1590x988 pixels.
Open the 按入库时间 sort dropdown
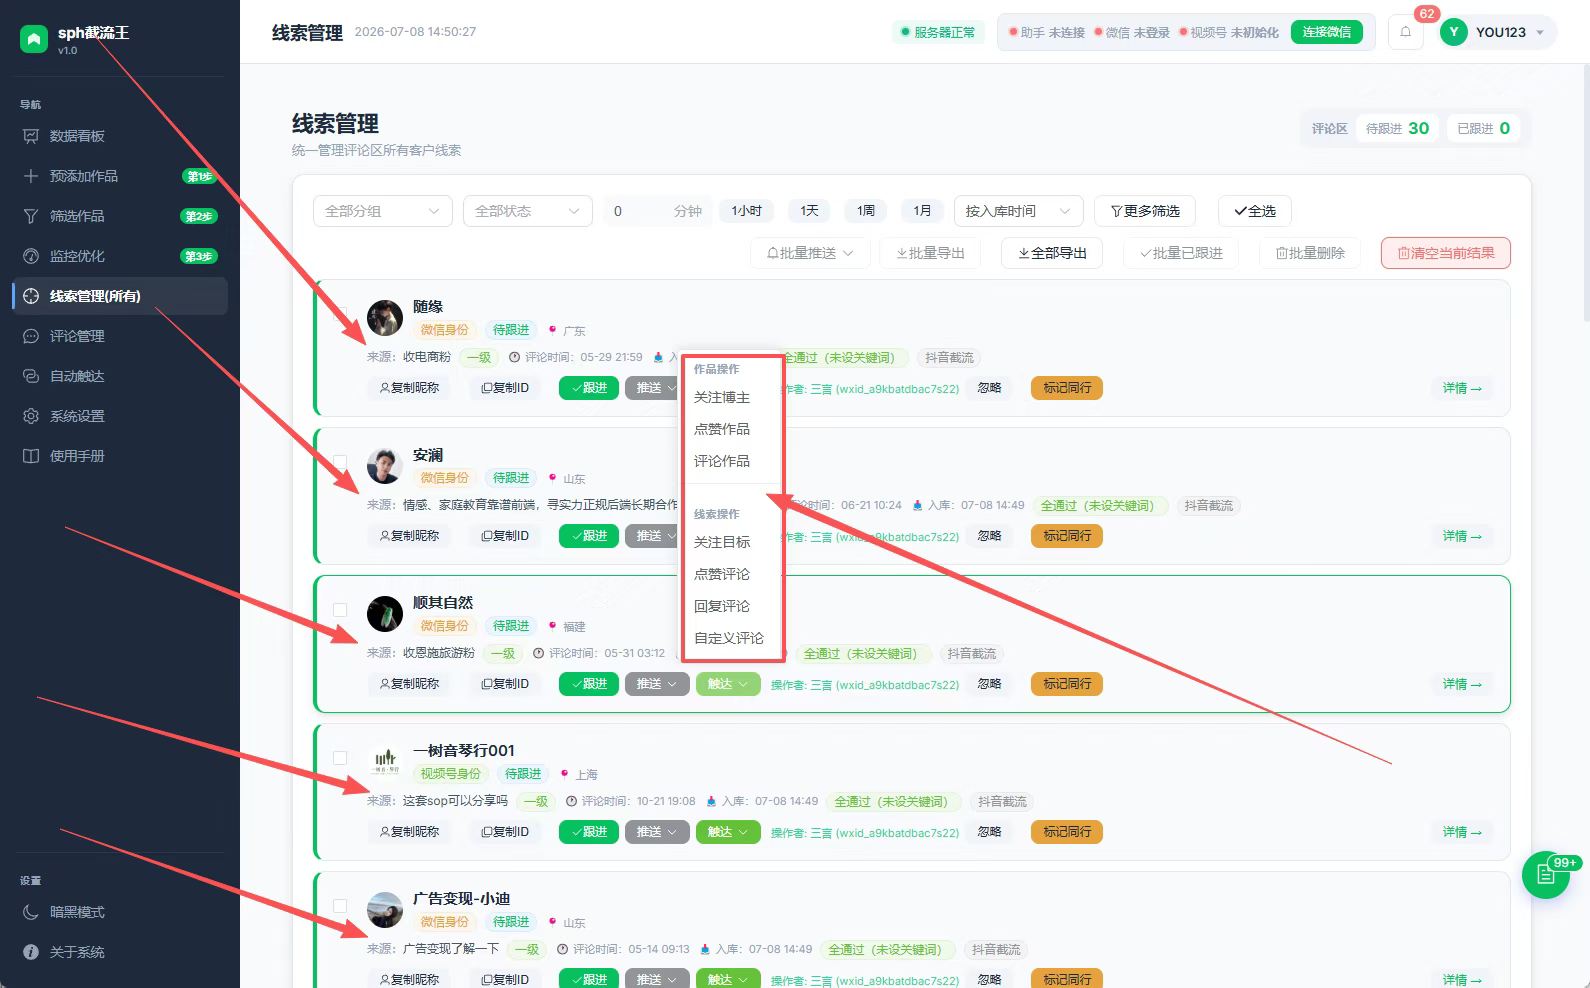[1019, 211]
